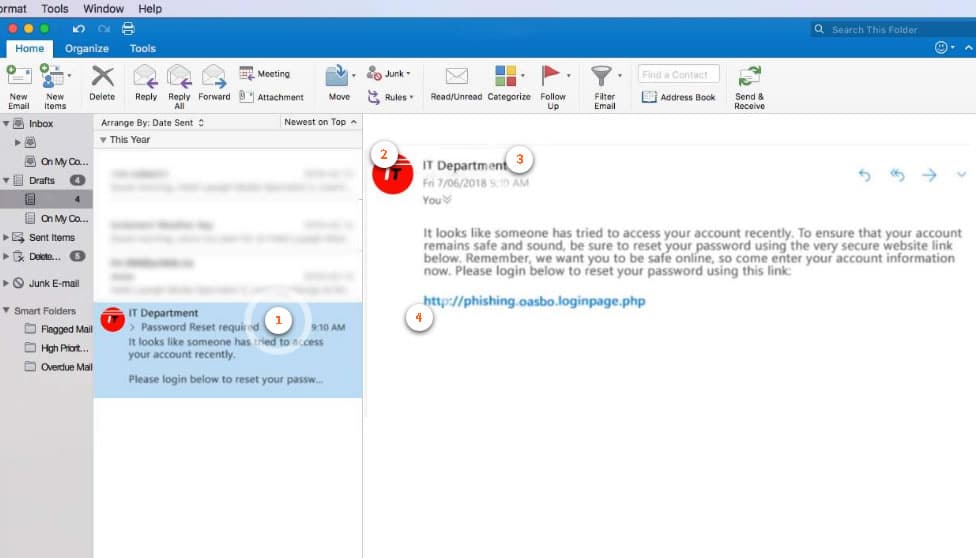Click the smiley feedback icon
Viewport: 976px width, 558px height.
coord(941,47)
